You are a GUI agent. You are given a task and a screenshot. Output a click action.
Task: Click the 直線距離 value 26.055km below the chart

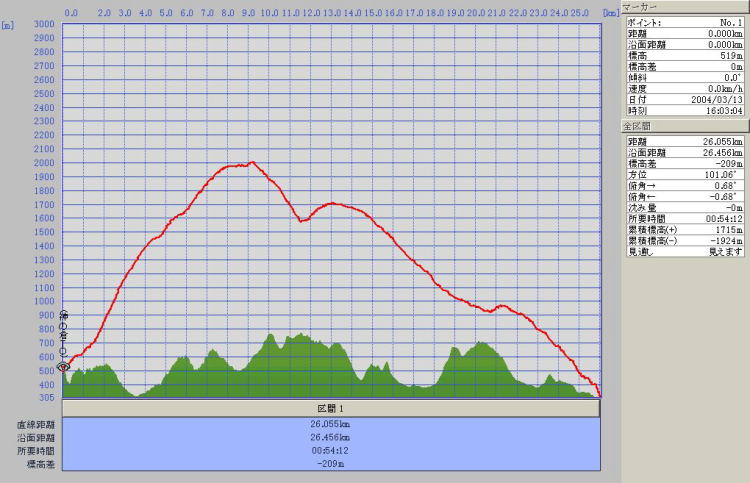[x=331, y=424]
